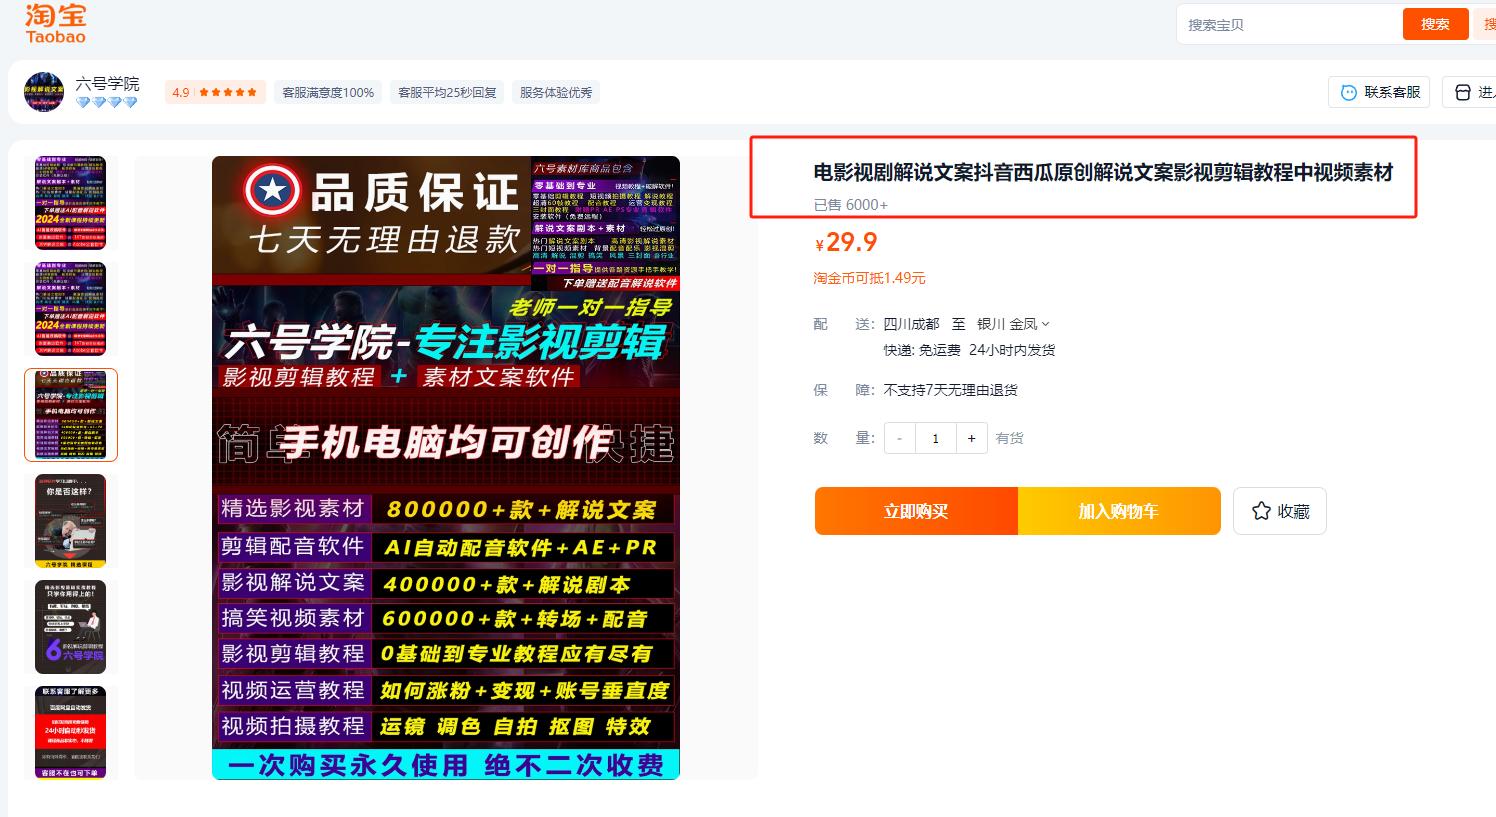Select the highlighted third sidebar thumbnail
The width and height of the screenshot is (1496, 817).
coord(71,414)
